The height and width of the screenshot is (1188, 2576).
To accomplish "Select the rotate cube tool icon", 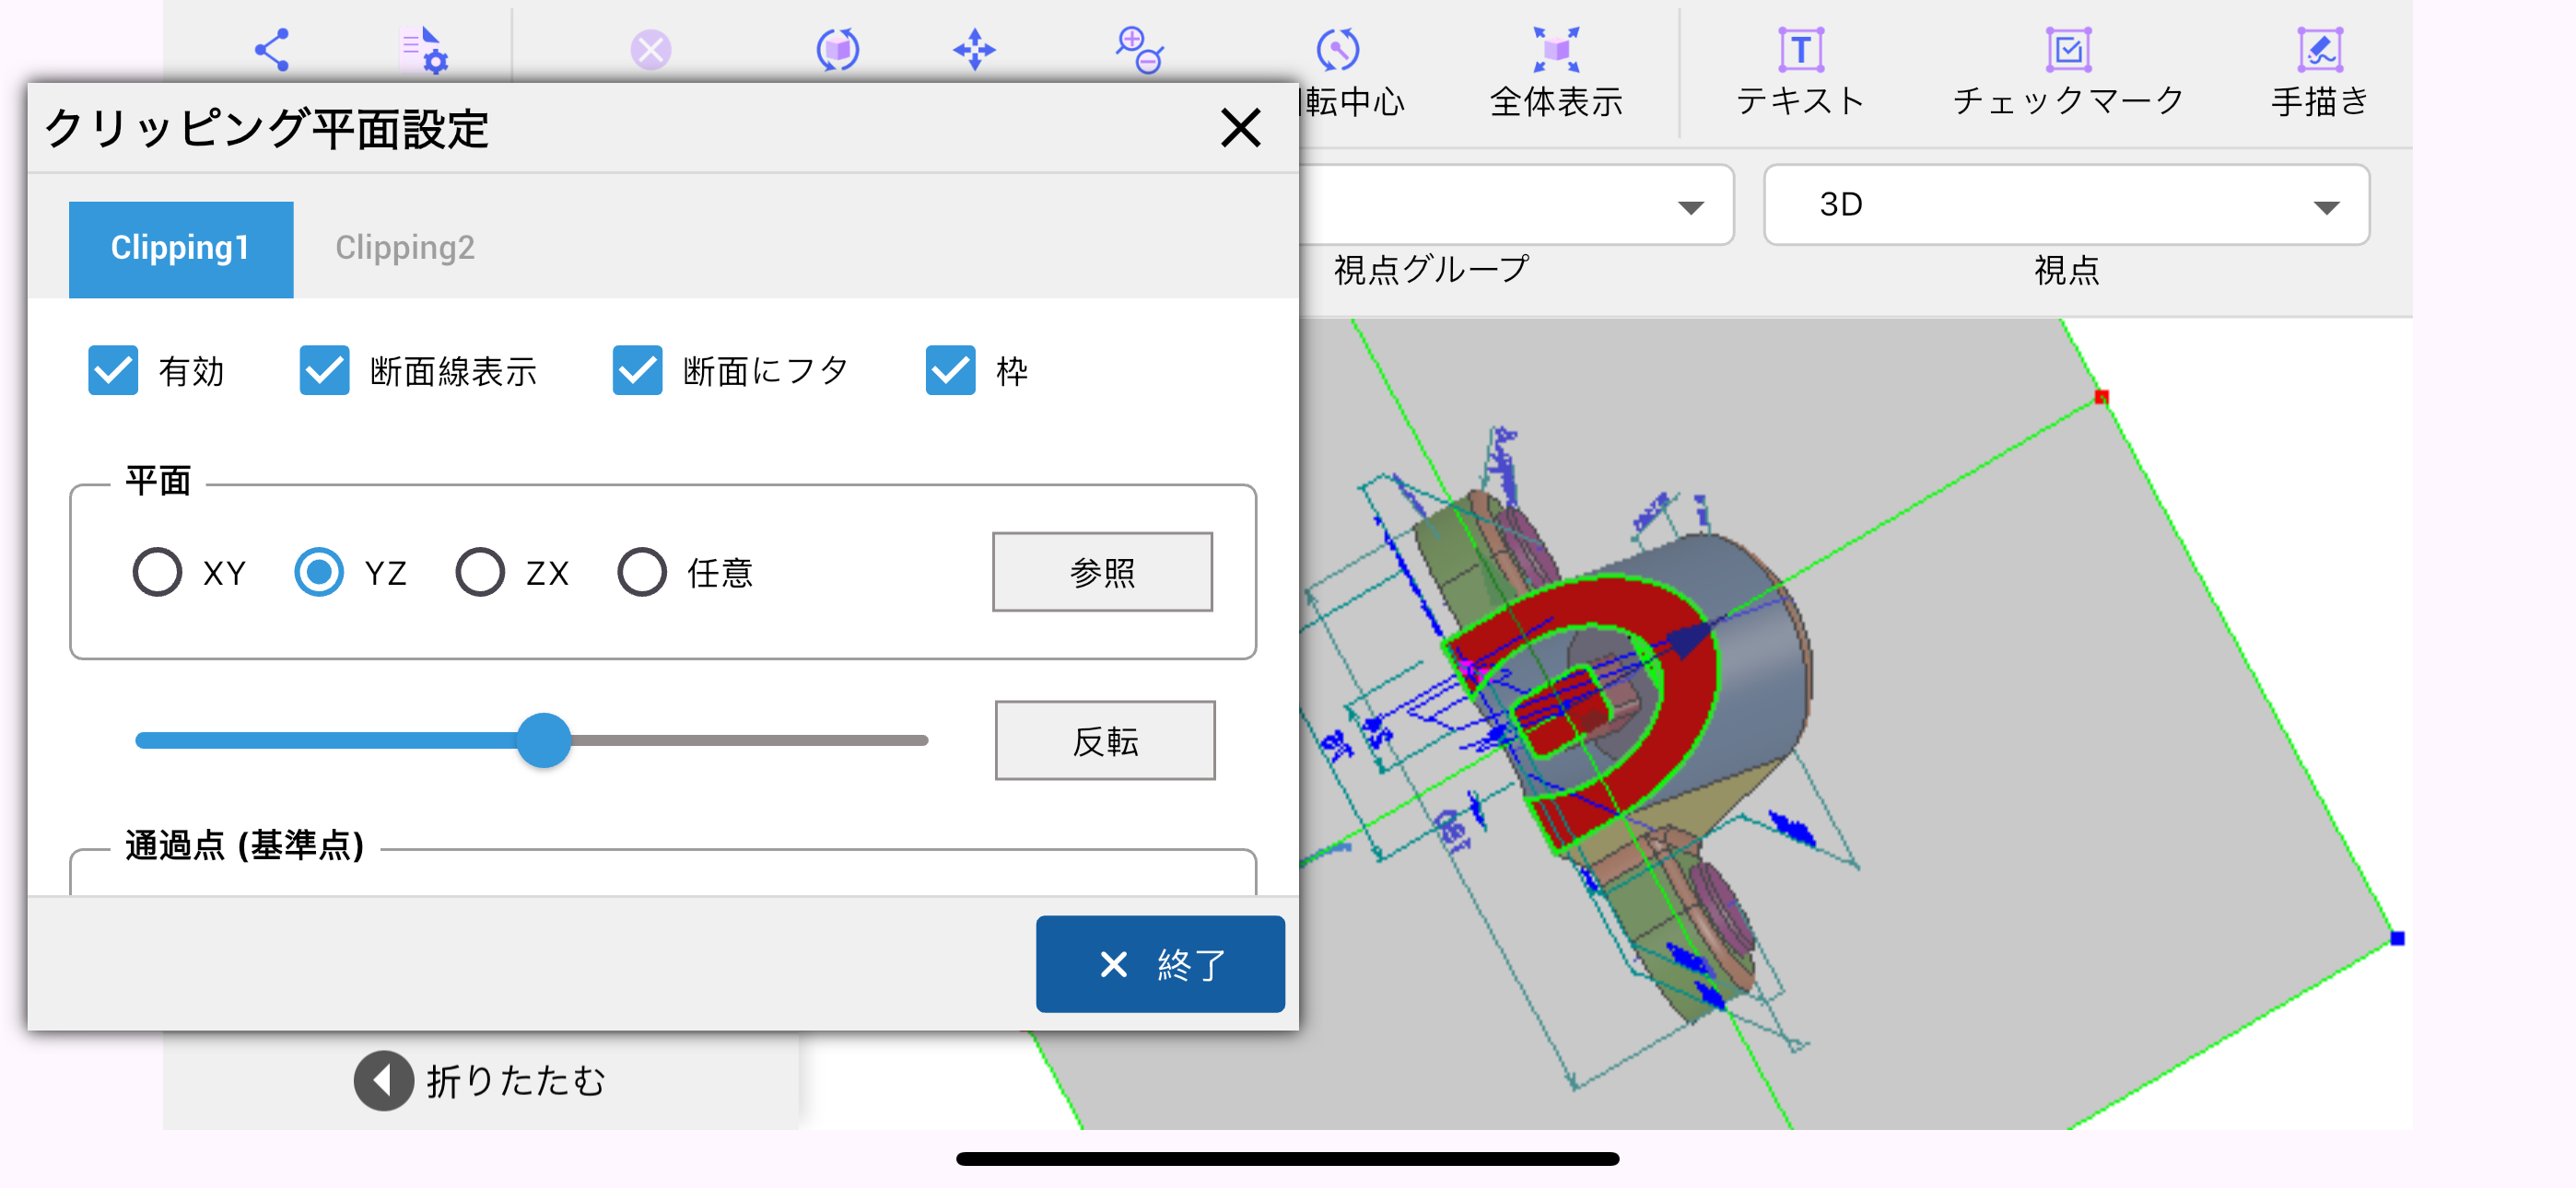I will coord(838,49).
